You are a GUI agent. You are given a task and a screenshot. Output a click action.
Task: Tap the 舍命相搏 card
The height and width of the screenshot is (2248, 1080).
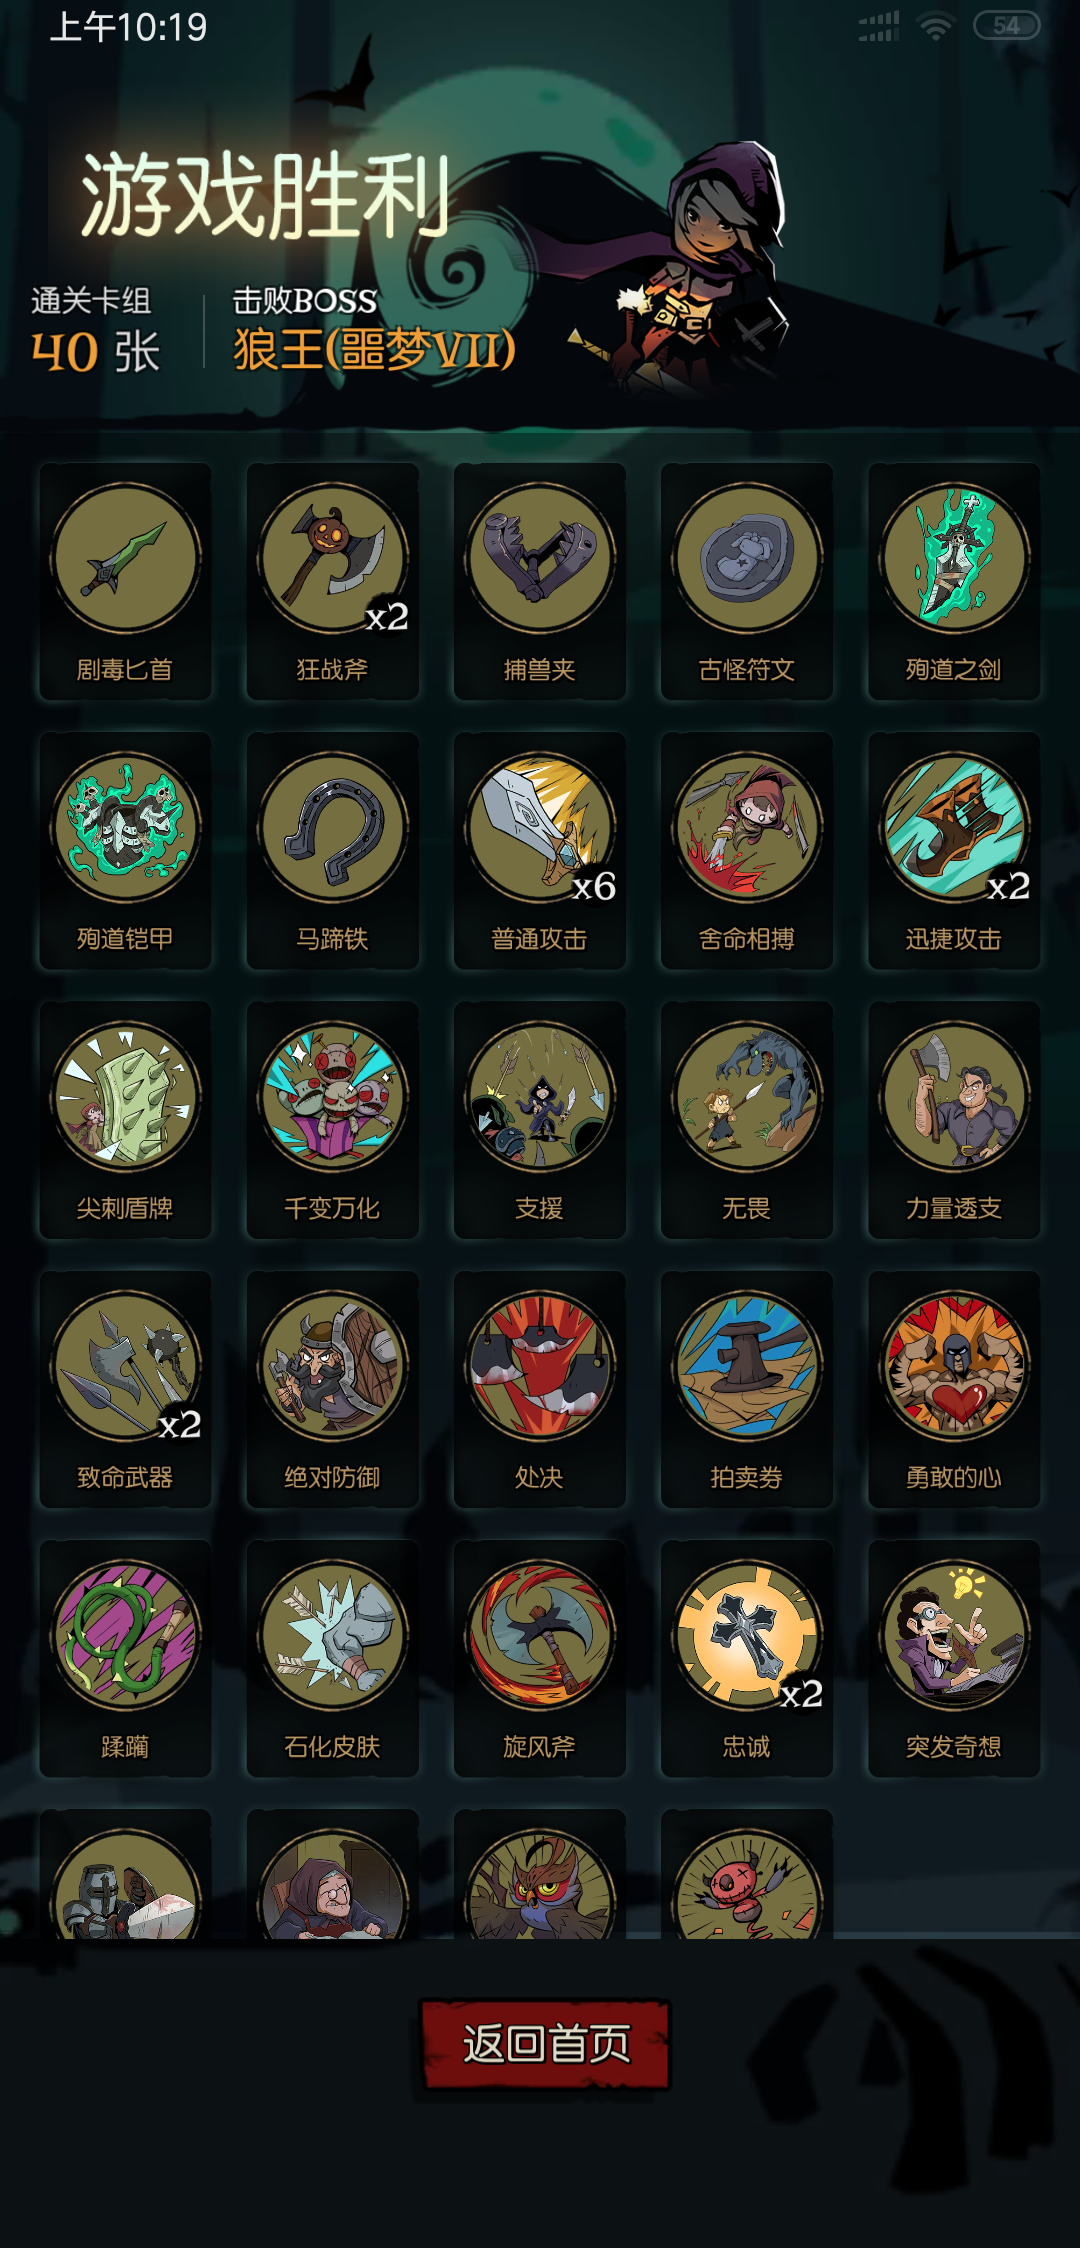[747, 850]
